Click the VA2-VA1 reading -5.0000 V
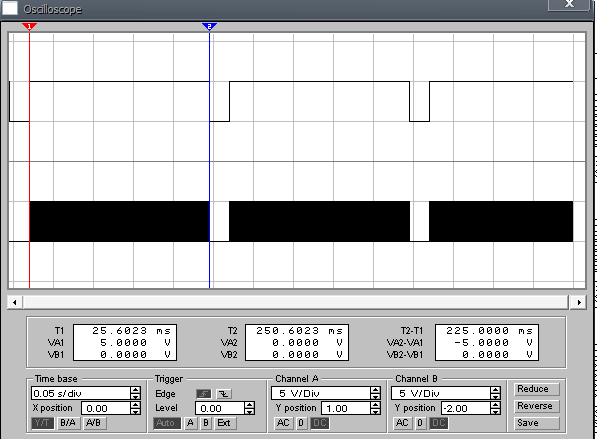The image size is (597, 439). point(493,343)
